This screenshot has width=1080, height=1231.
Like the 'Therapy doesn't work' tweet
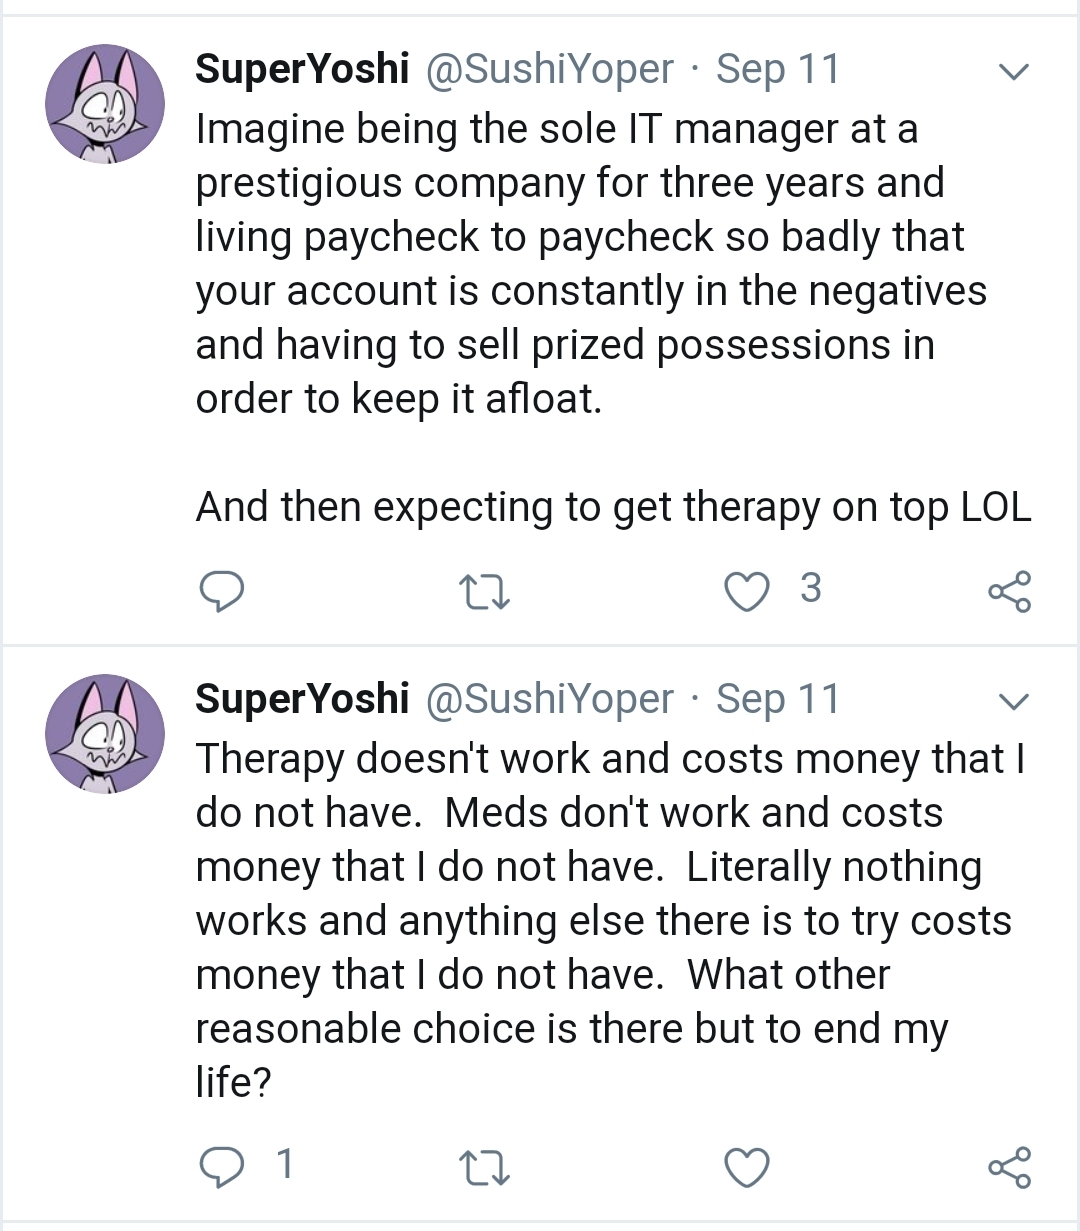click(x=747, y=1167)
